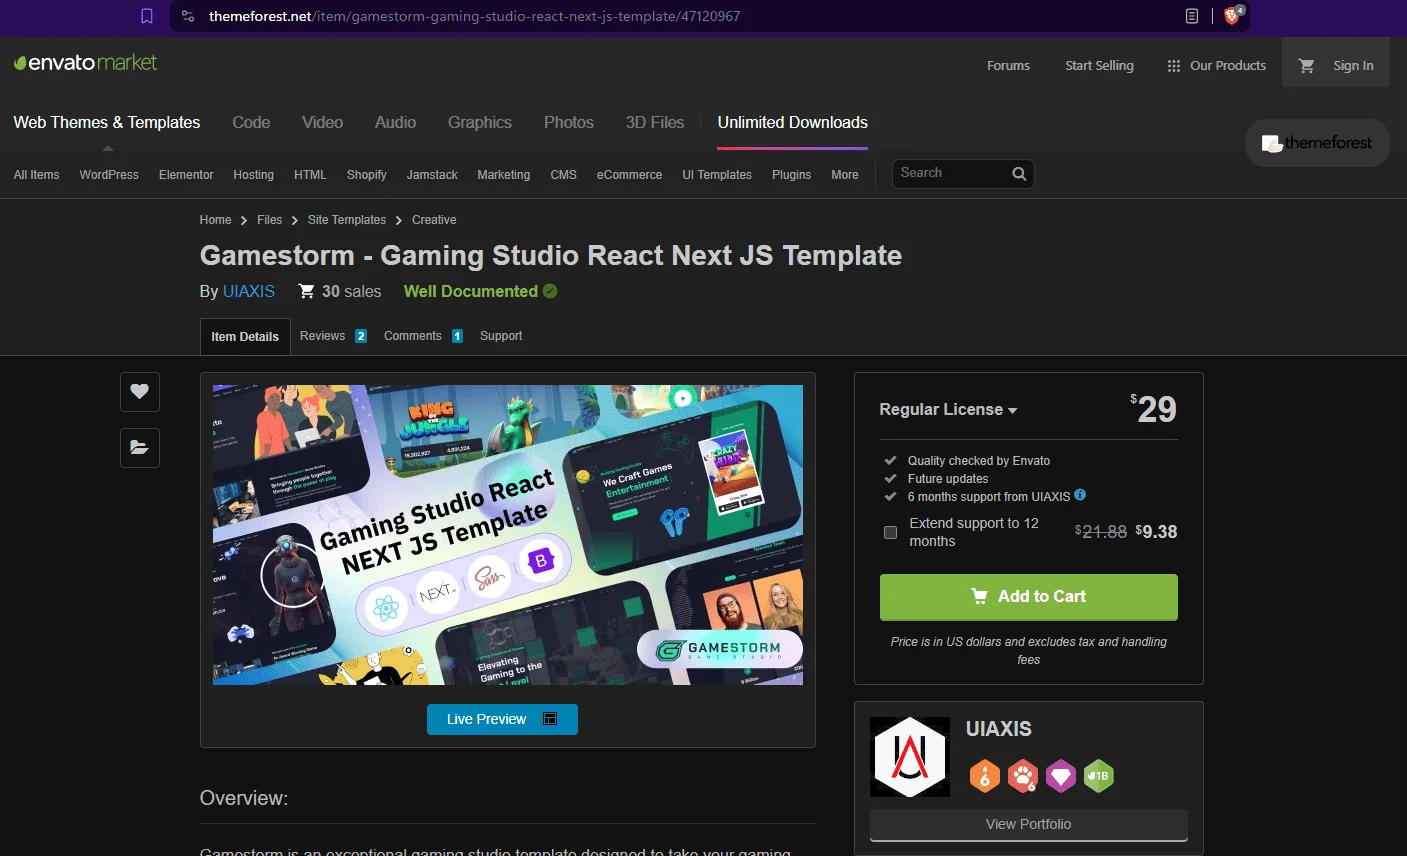Open UIAXIS author link under title
This screenshot has height=856, width=1407.
(249, 291)
